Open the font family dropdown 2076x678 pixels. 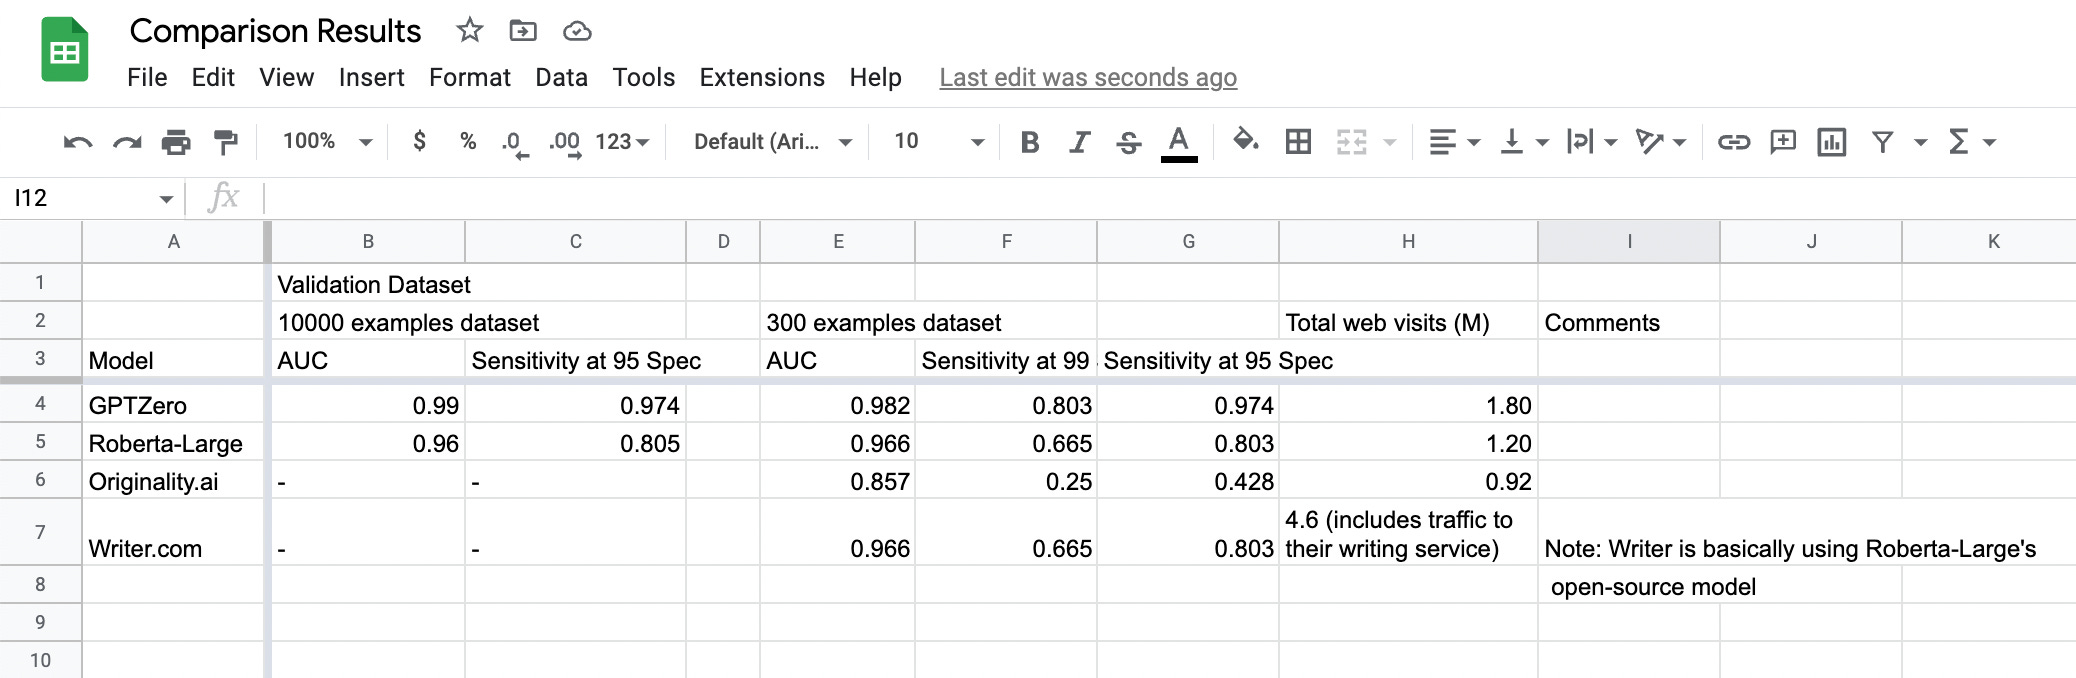[772, 142]
